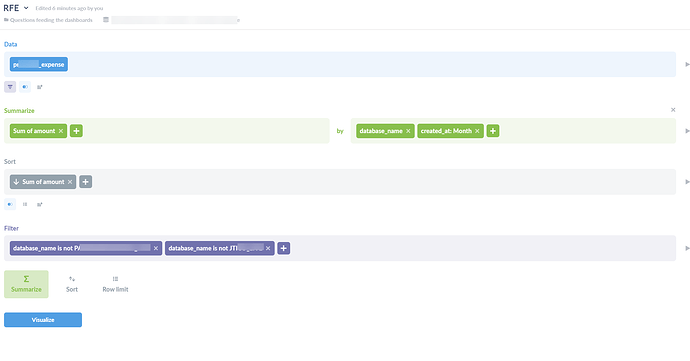Click the database table icon beside the collection
Viewport: 690px width, 361px height.
[x=106, y=20]
